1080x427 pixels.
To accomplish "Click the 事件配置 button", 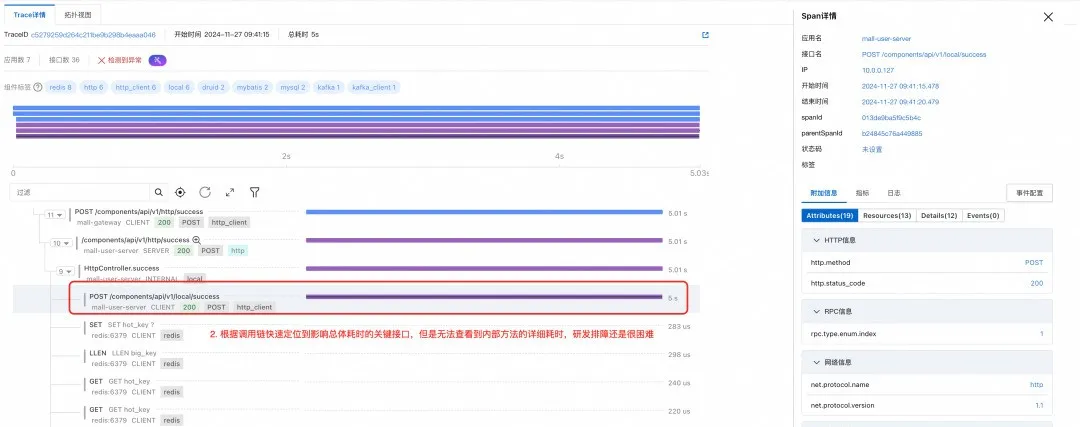I will [x=1029, y=193].
